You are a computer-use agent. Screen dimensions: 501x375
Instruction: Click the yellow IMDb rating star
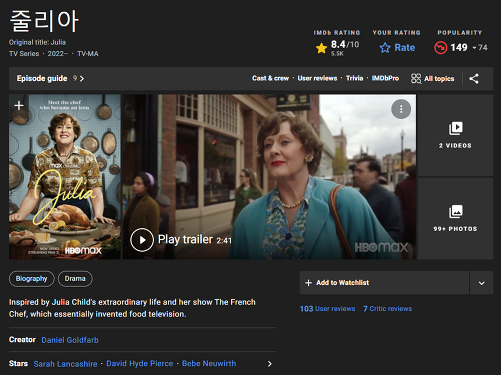click(x=321, y=48)
